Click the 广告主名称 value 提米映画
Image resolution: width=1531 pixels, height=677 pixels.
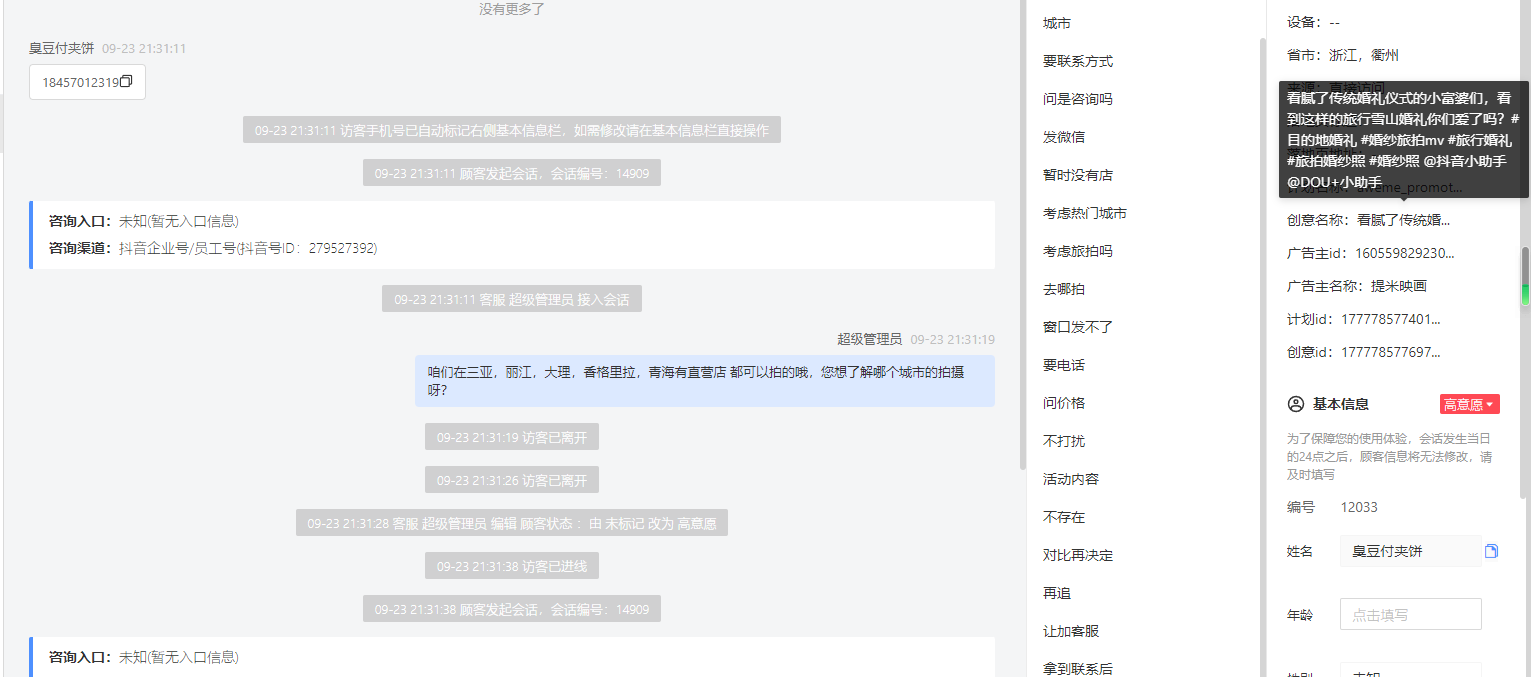pyautogui.click(x=1398, y=286)
